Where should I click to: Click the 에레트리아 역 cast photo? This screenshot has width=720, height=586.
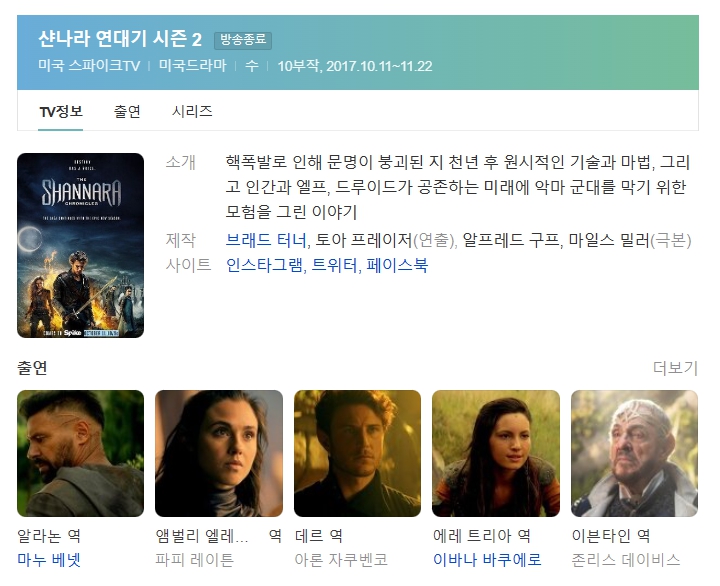(x=496, y=453)
